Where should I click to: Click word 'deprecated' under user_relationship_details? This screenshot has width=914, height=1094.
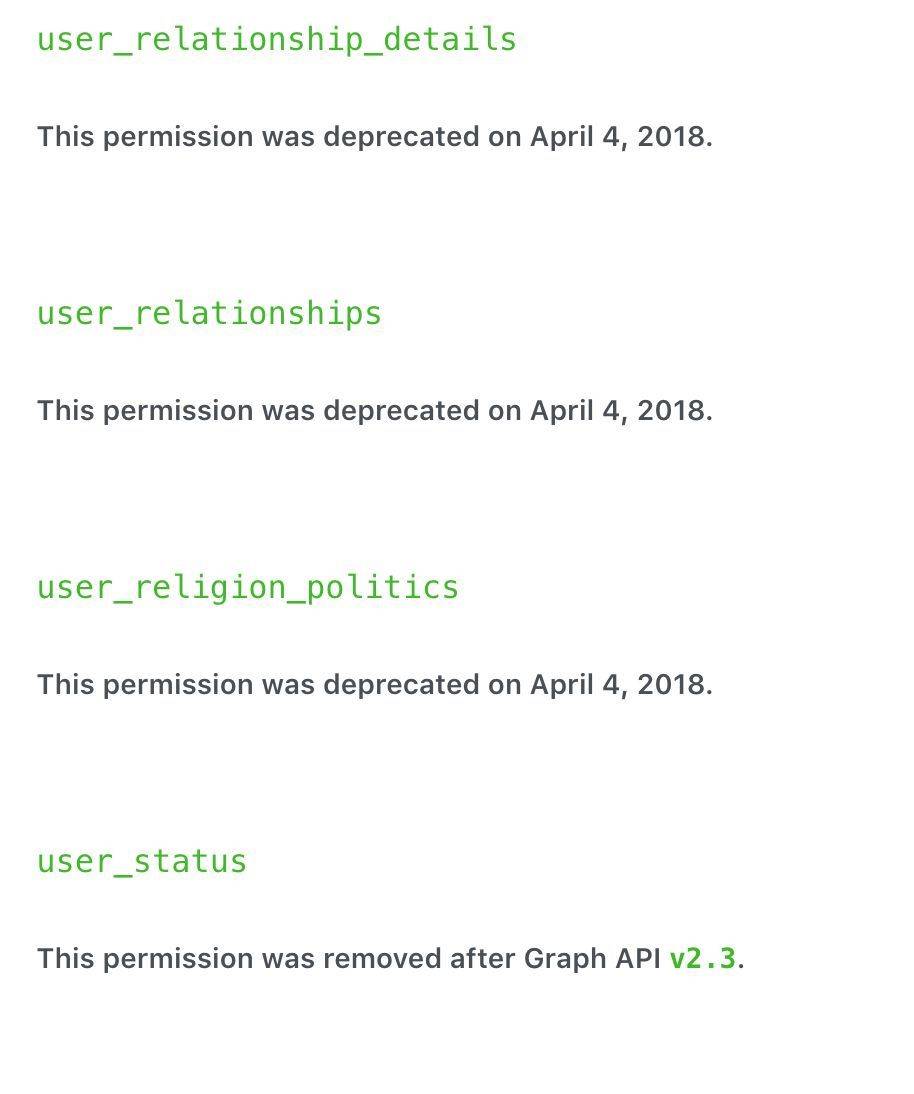(401, 137)
